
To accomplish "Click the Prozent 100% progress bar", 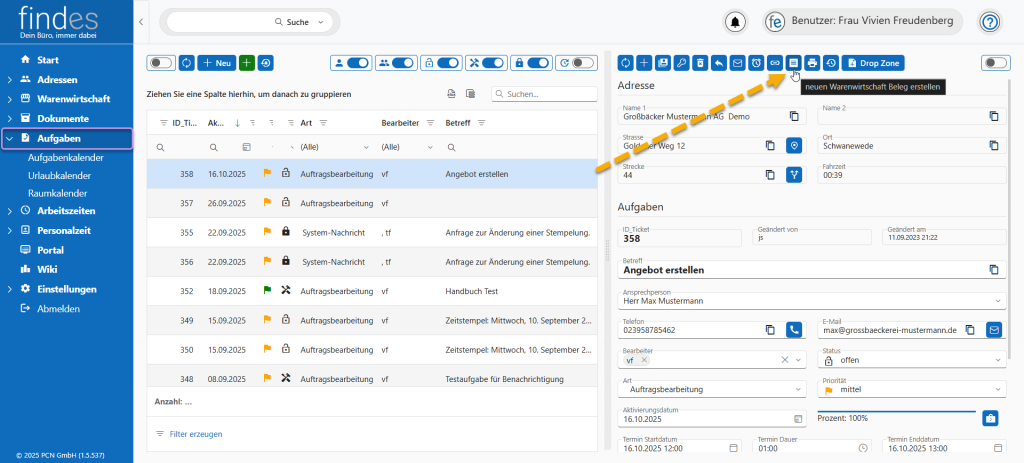I will (x=895, y=411).
